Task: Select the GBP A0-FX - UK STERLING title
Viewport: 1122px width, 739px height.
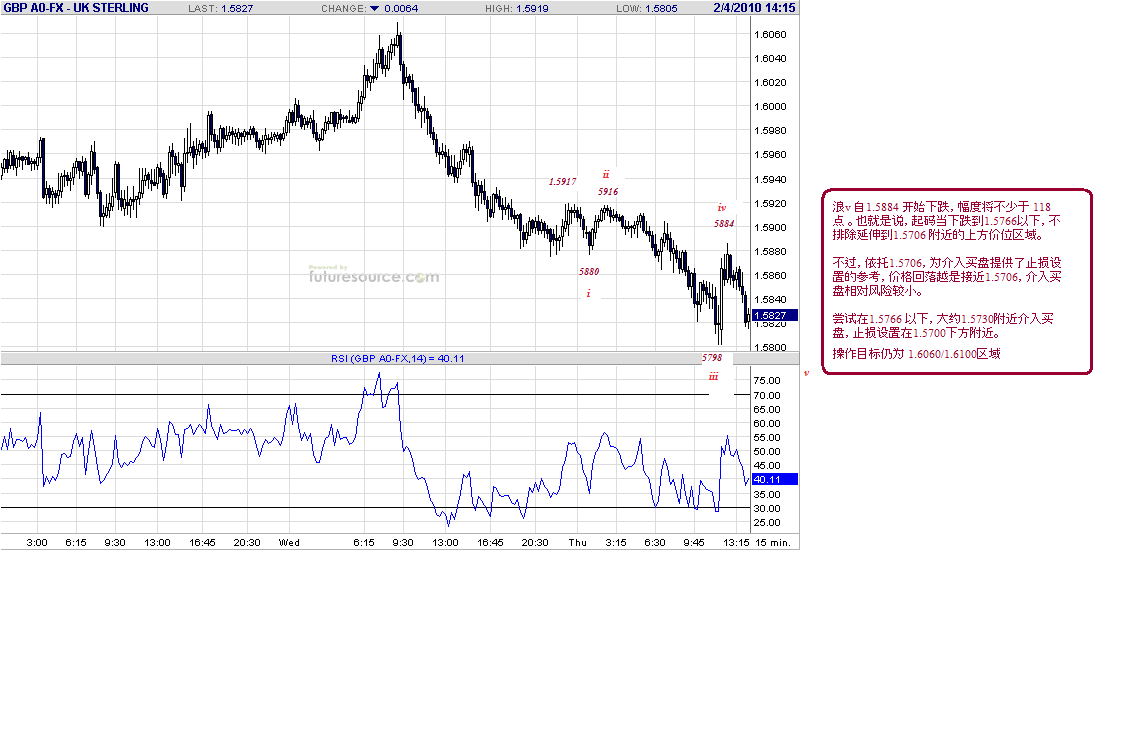Action: click(x=76, y=8)
